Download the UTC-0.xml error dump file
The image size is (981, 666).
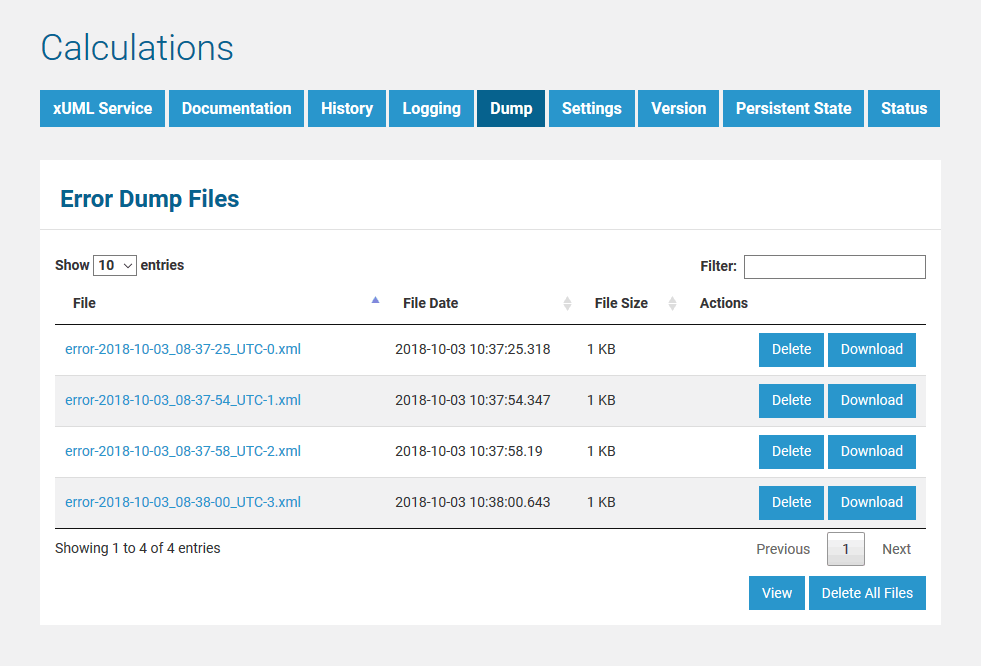871,349
